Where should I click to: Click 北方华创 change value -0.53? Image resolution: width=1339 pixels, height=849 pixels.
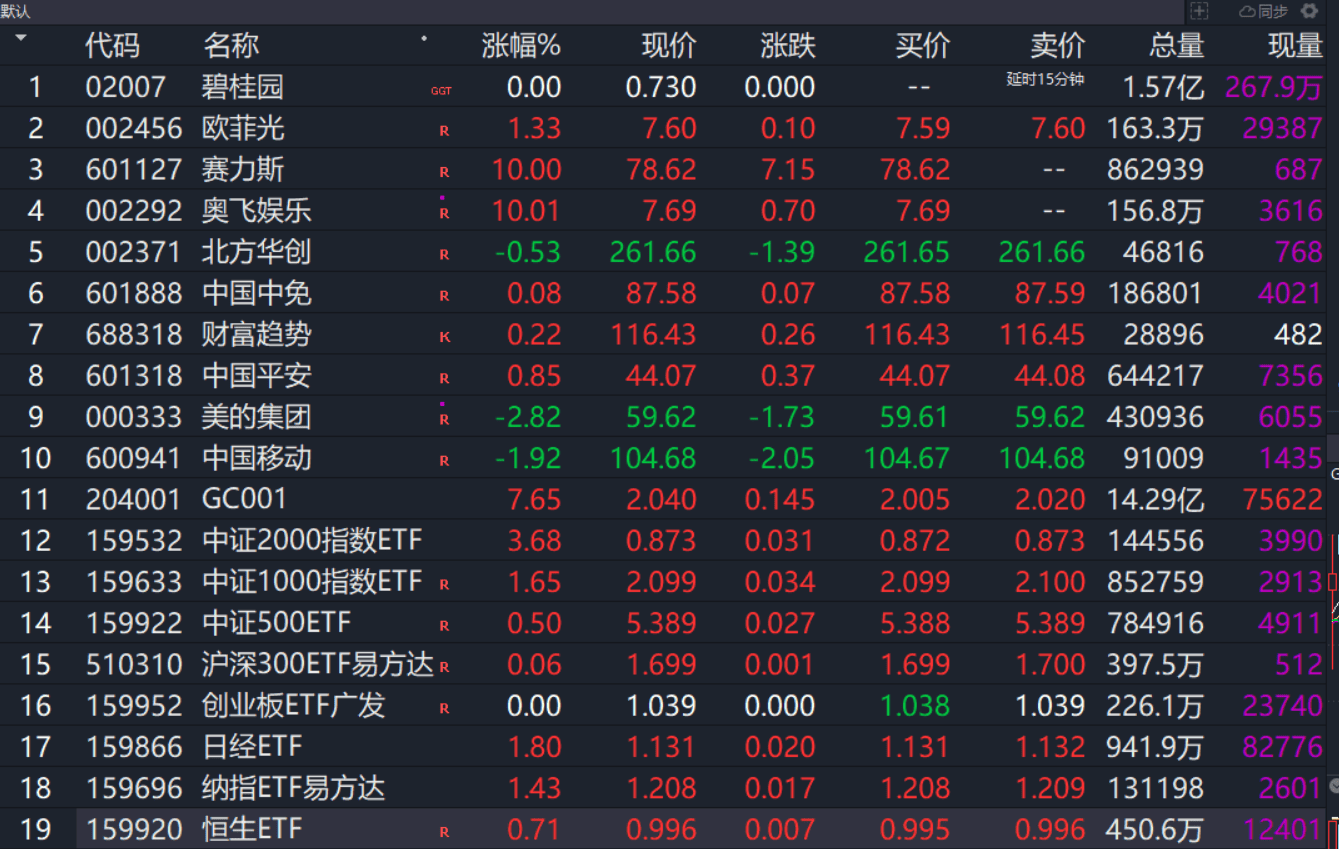(528, 252)
